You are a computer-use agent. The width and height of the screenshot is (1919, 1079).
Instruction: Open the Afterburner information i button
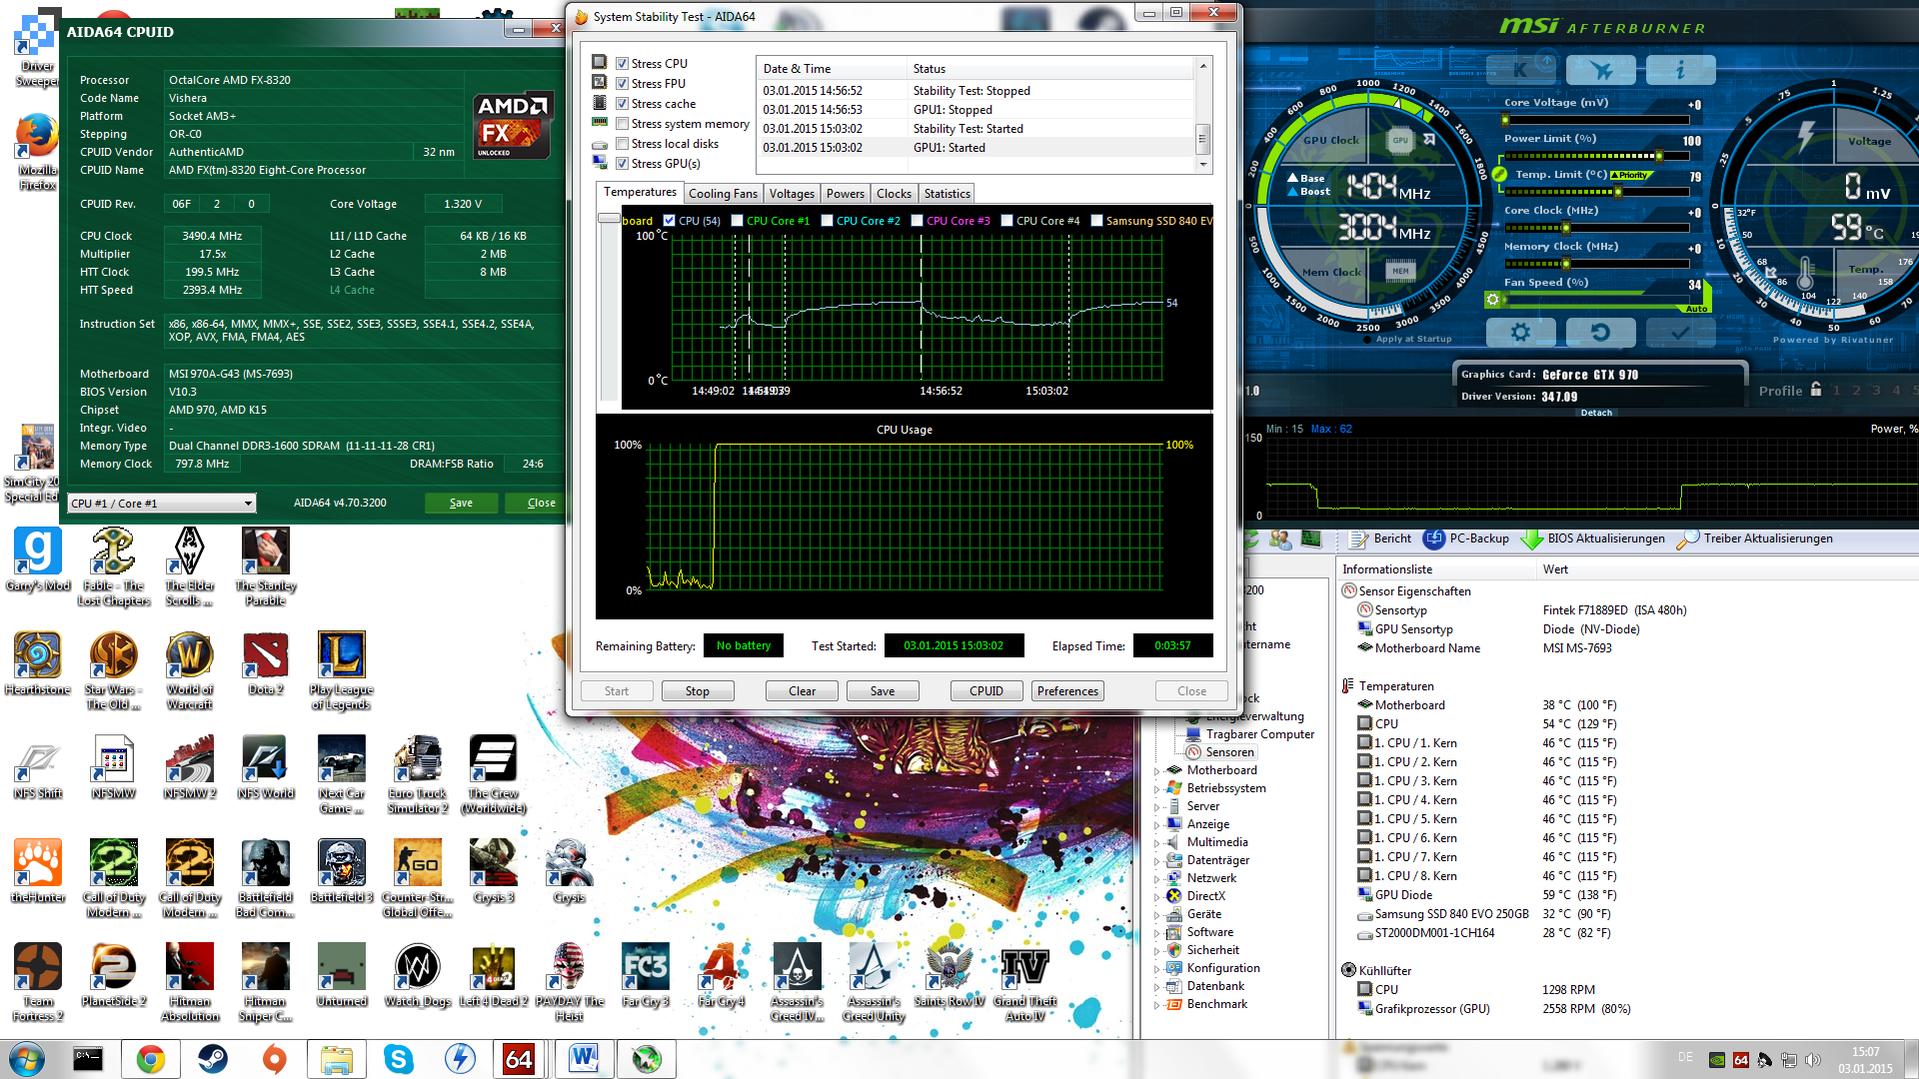pyautogui.click(x=1680, y=70)
